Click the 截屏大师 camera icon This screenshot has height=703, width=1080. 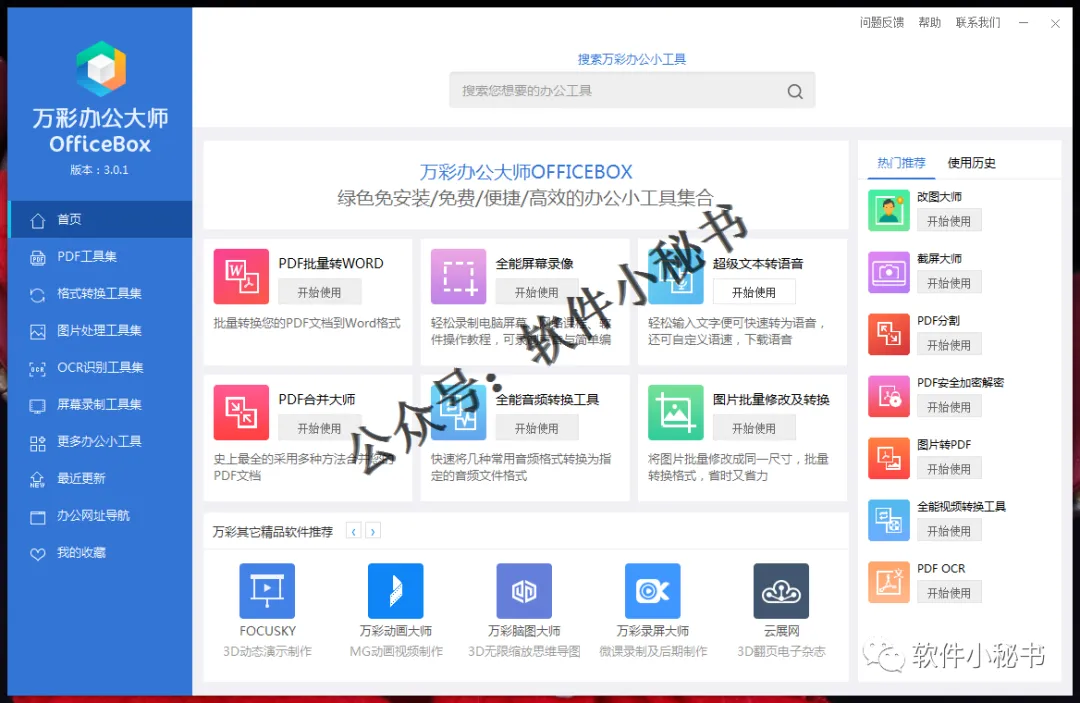tap(889, 272)
